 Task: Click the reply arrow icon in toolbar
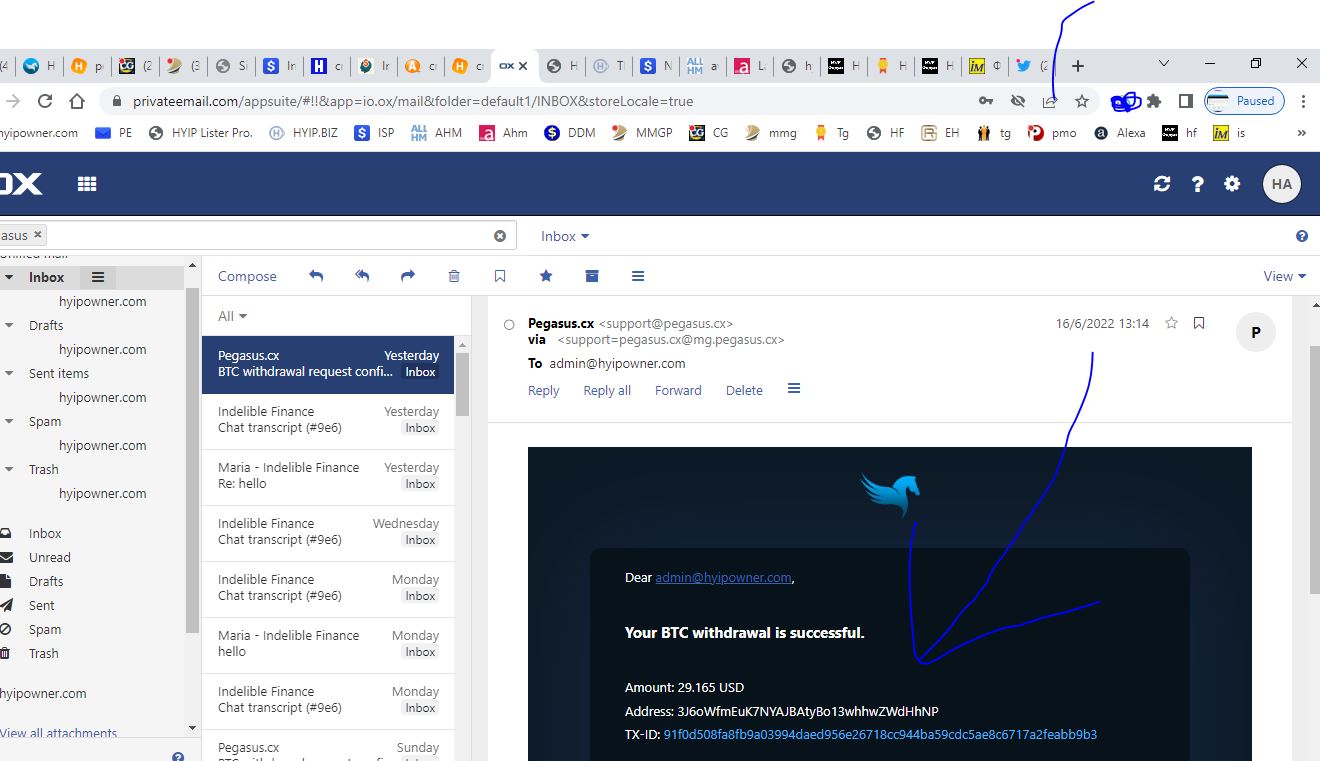[x=316, y=276]
